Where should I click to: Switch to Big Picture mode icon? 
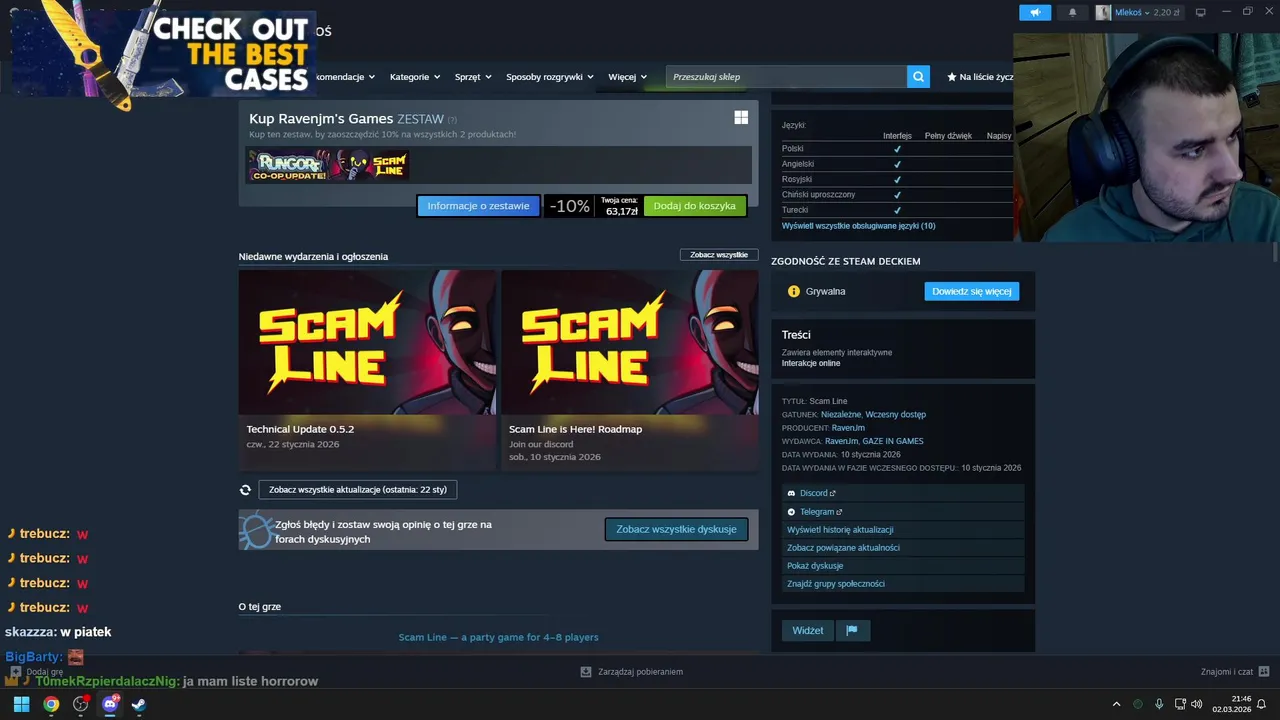[1201, 12]
